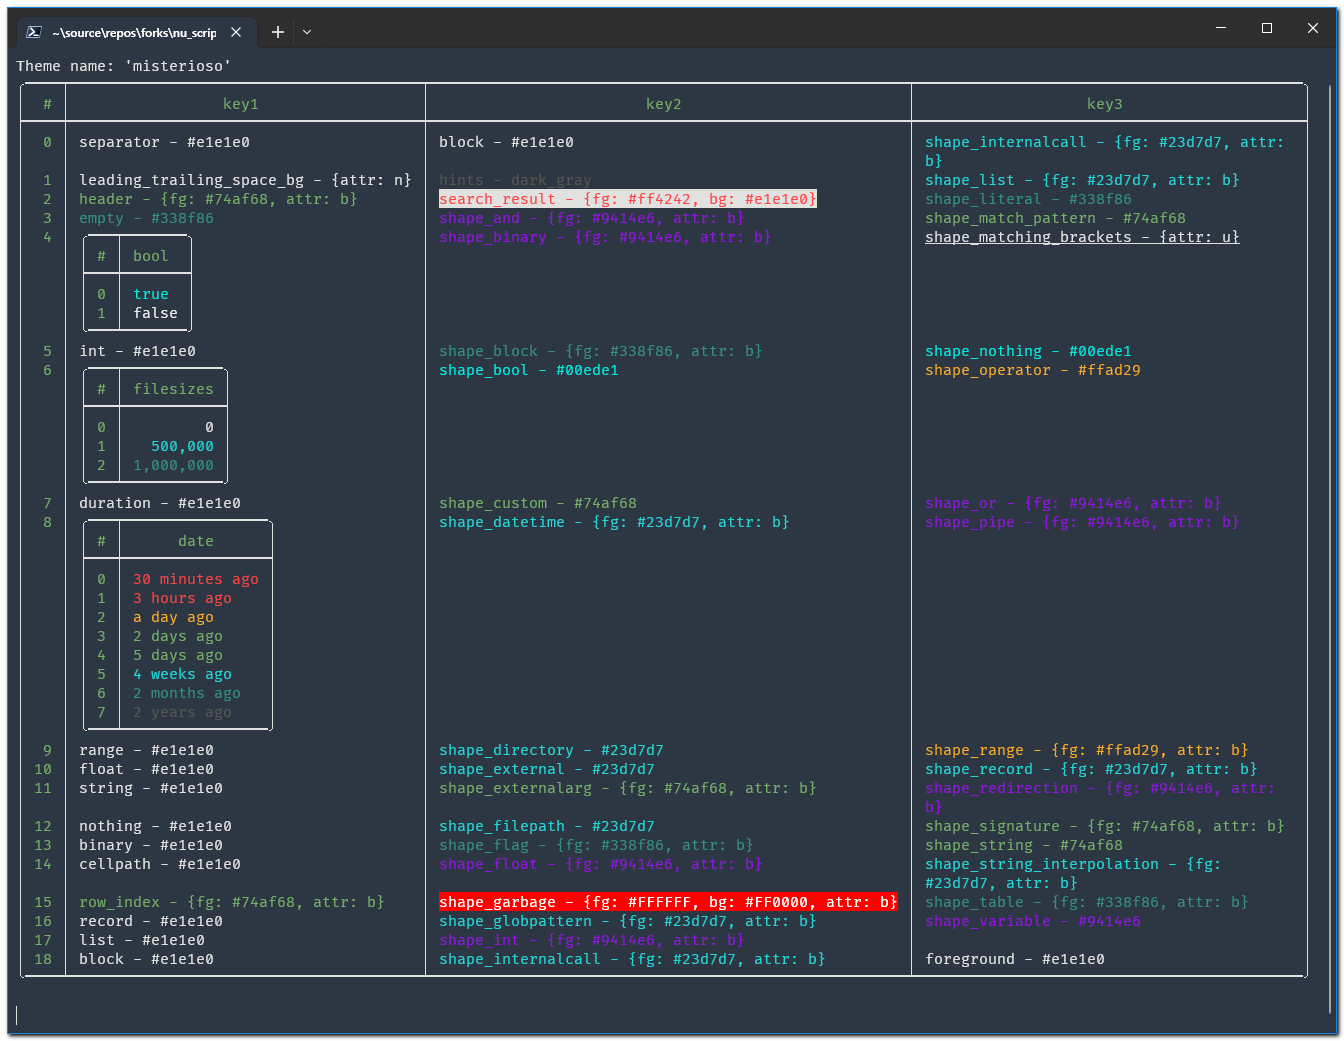Image resolution: width=1344 pixels, height=1041 pixels.
Task: Open a new terminal tab with plus
Action: click(x=278, y=32)
